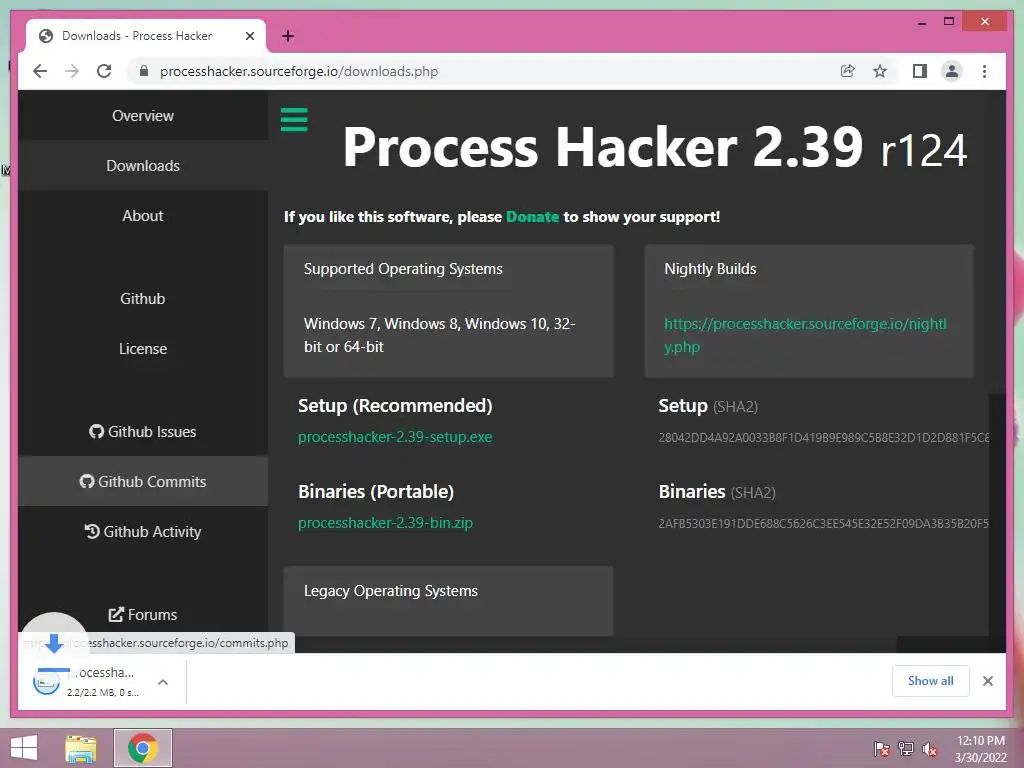Bookmark this page with the star icon

click(880, 71)
